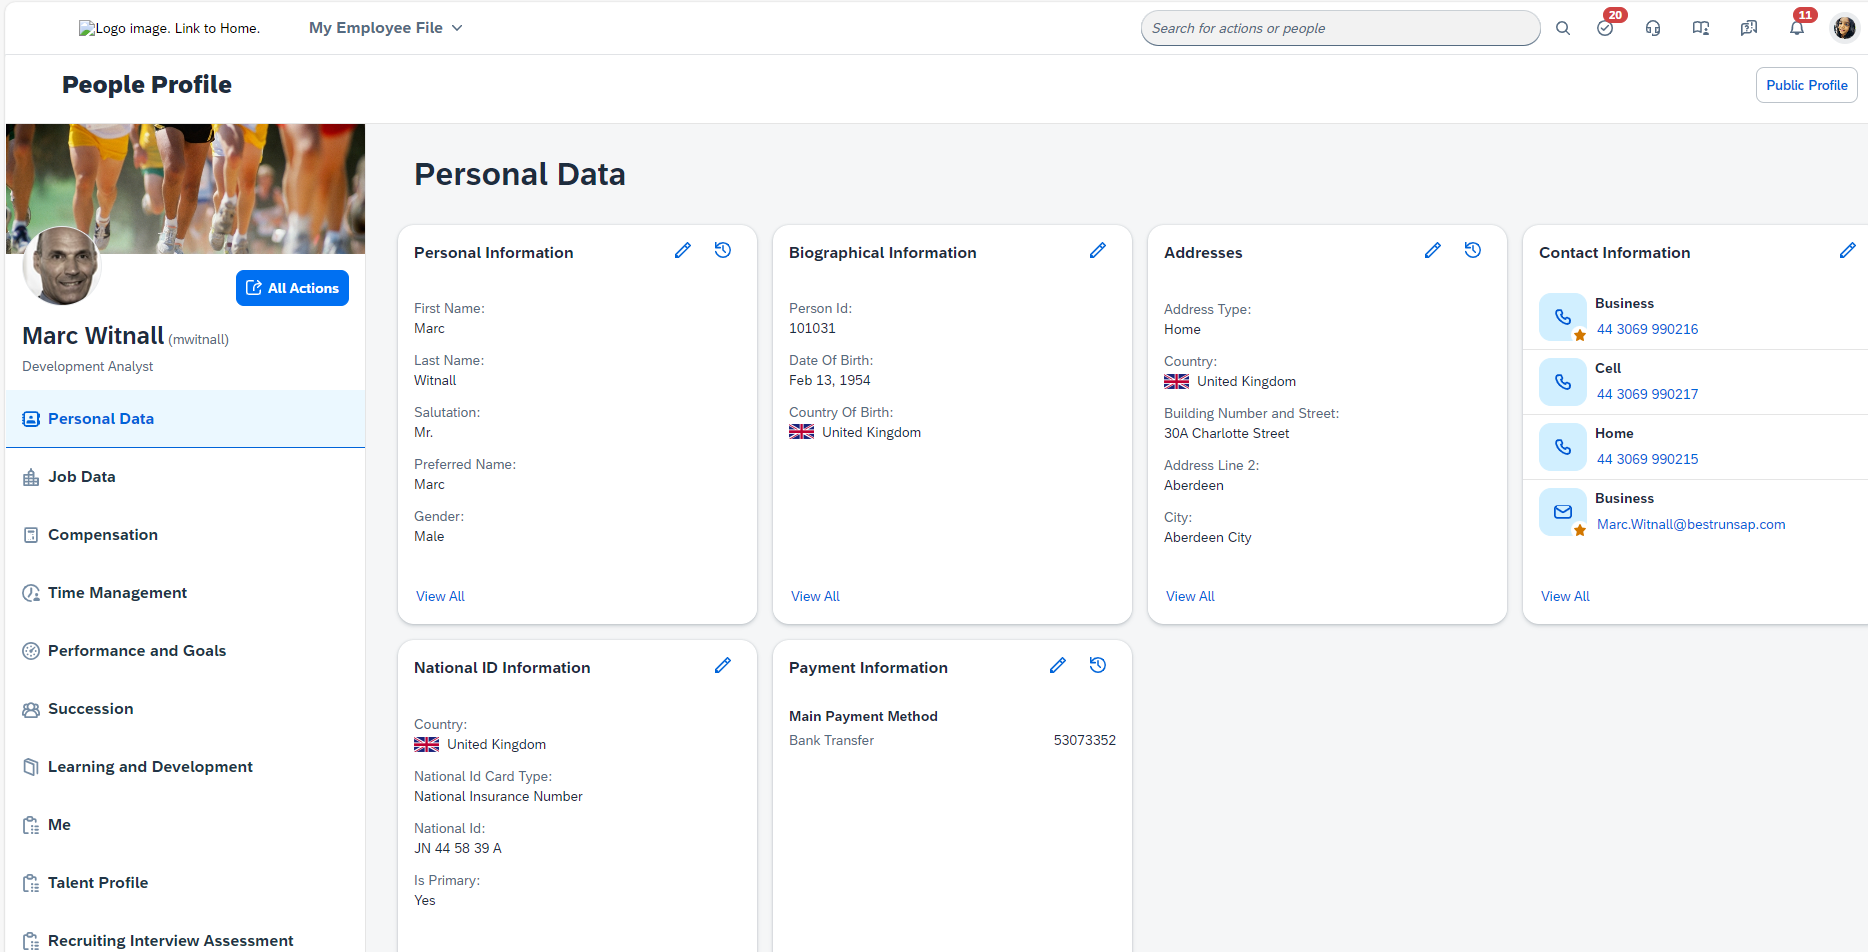Open the Succession section
This screenshot has height=952, width=1868.
(x=185, y=709)
